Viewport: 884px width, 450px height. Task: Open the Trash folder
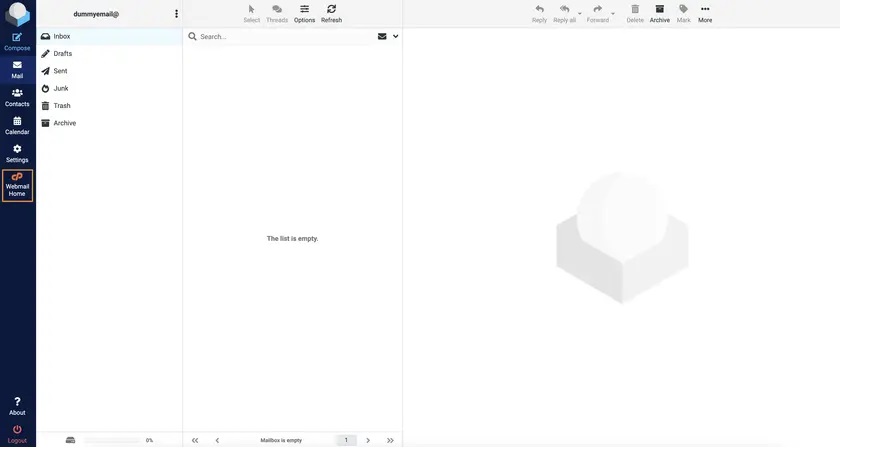62,106
